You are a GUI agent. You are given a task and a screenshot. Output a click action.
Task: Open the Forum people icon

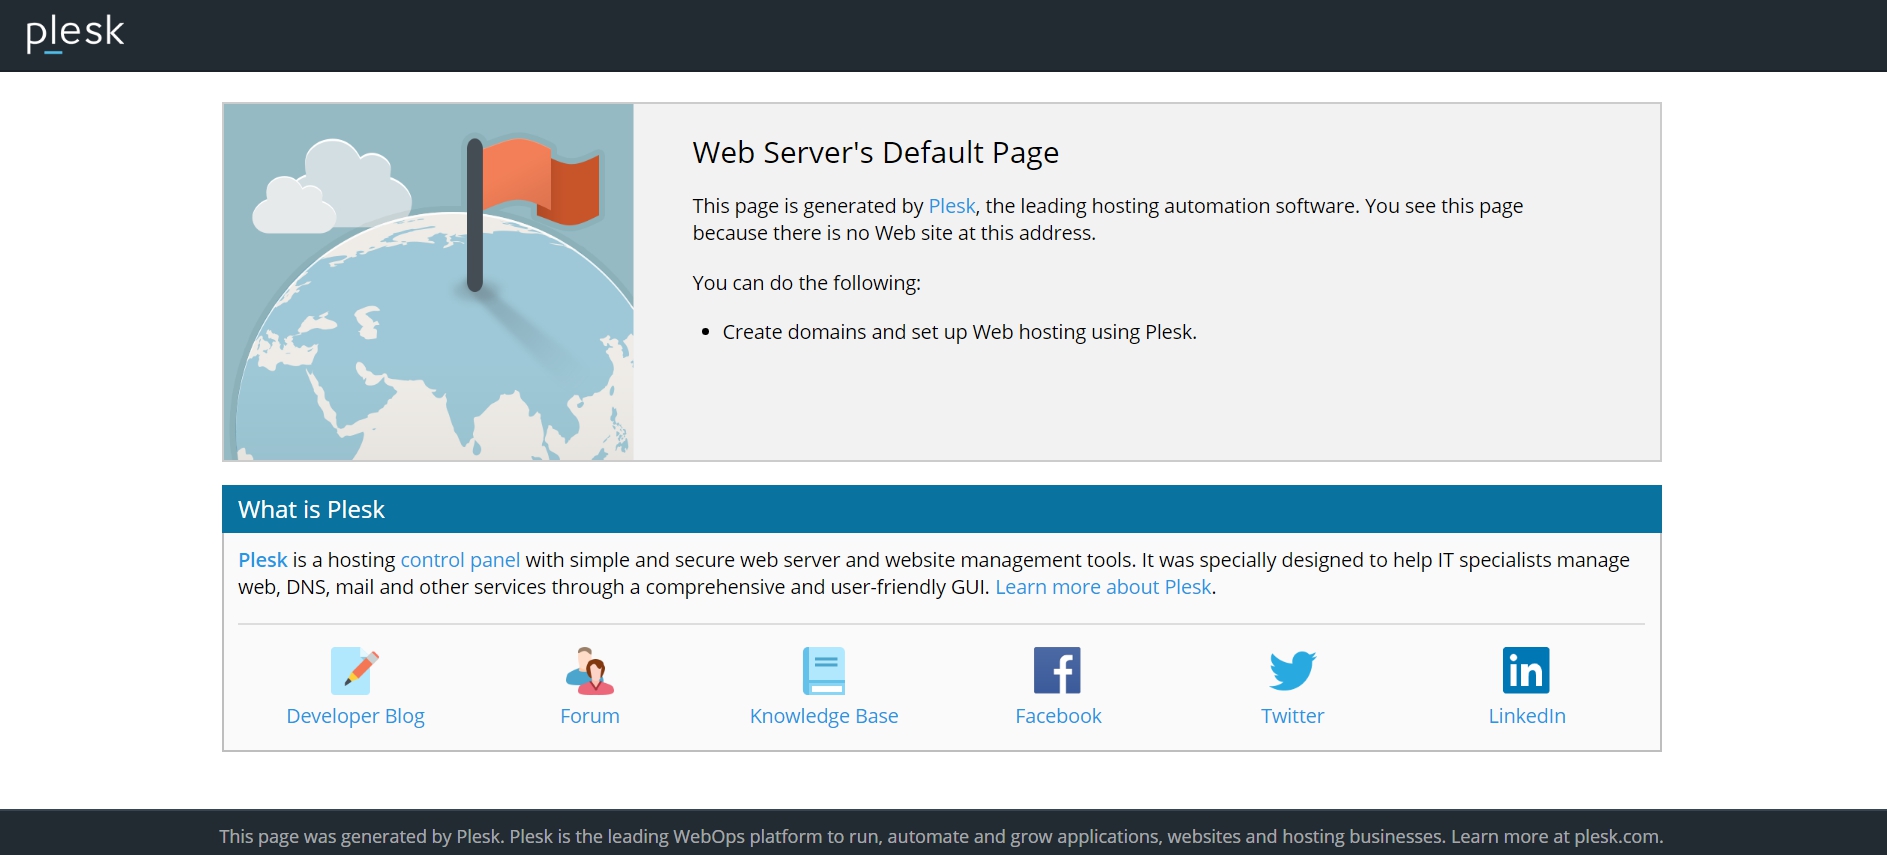(x=590, y=670)
